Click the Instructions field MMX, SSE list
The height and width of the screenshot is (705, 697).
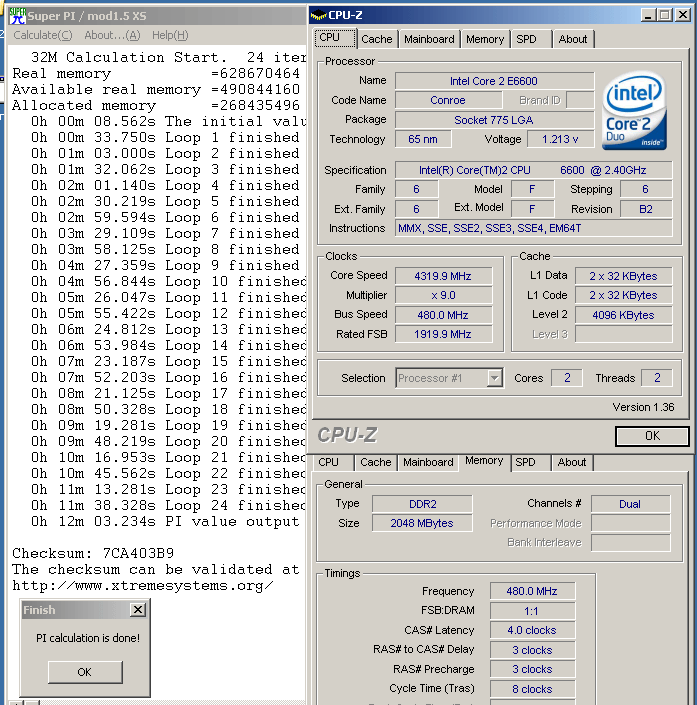tap(533, 228)
